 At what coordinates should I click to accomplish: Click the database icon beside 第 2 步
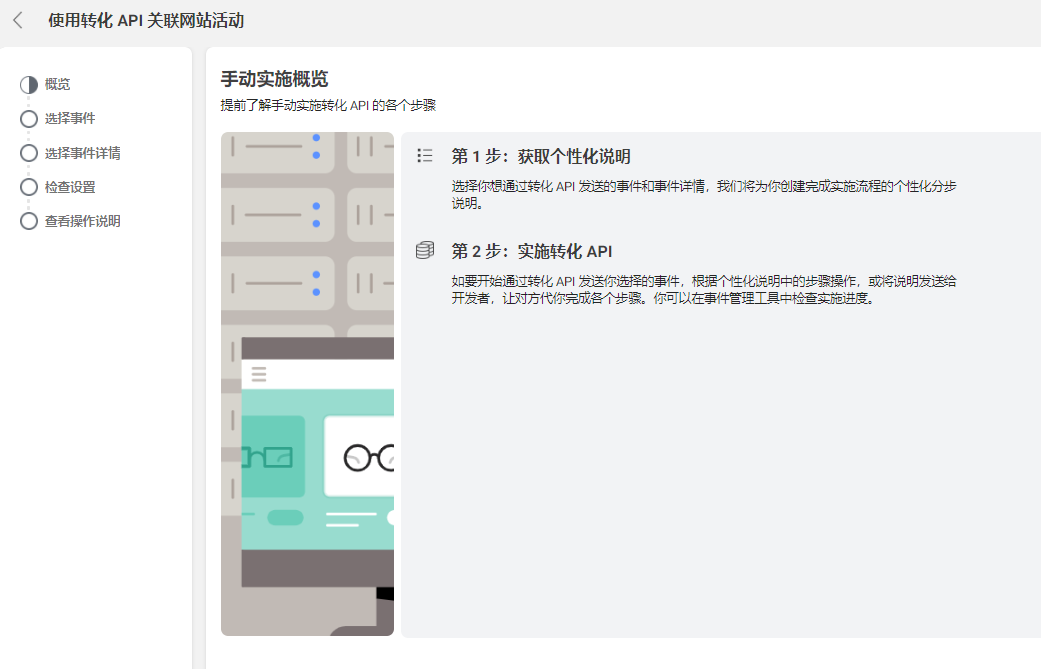[x=425, y=250]
